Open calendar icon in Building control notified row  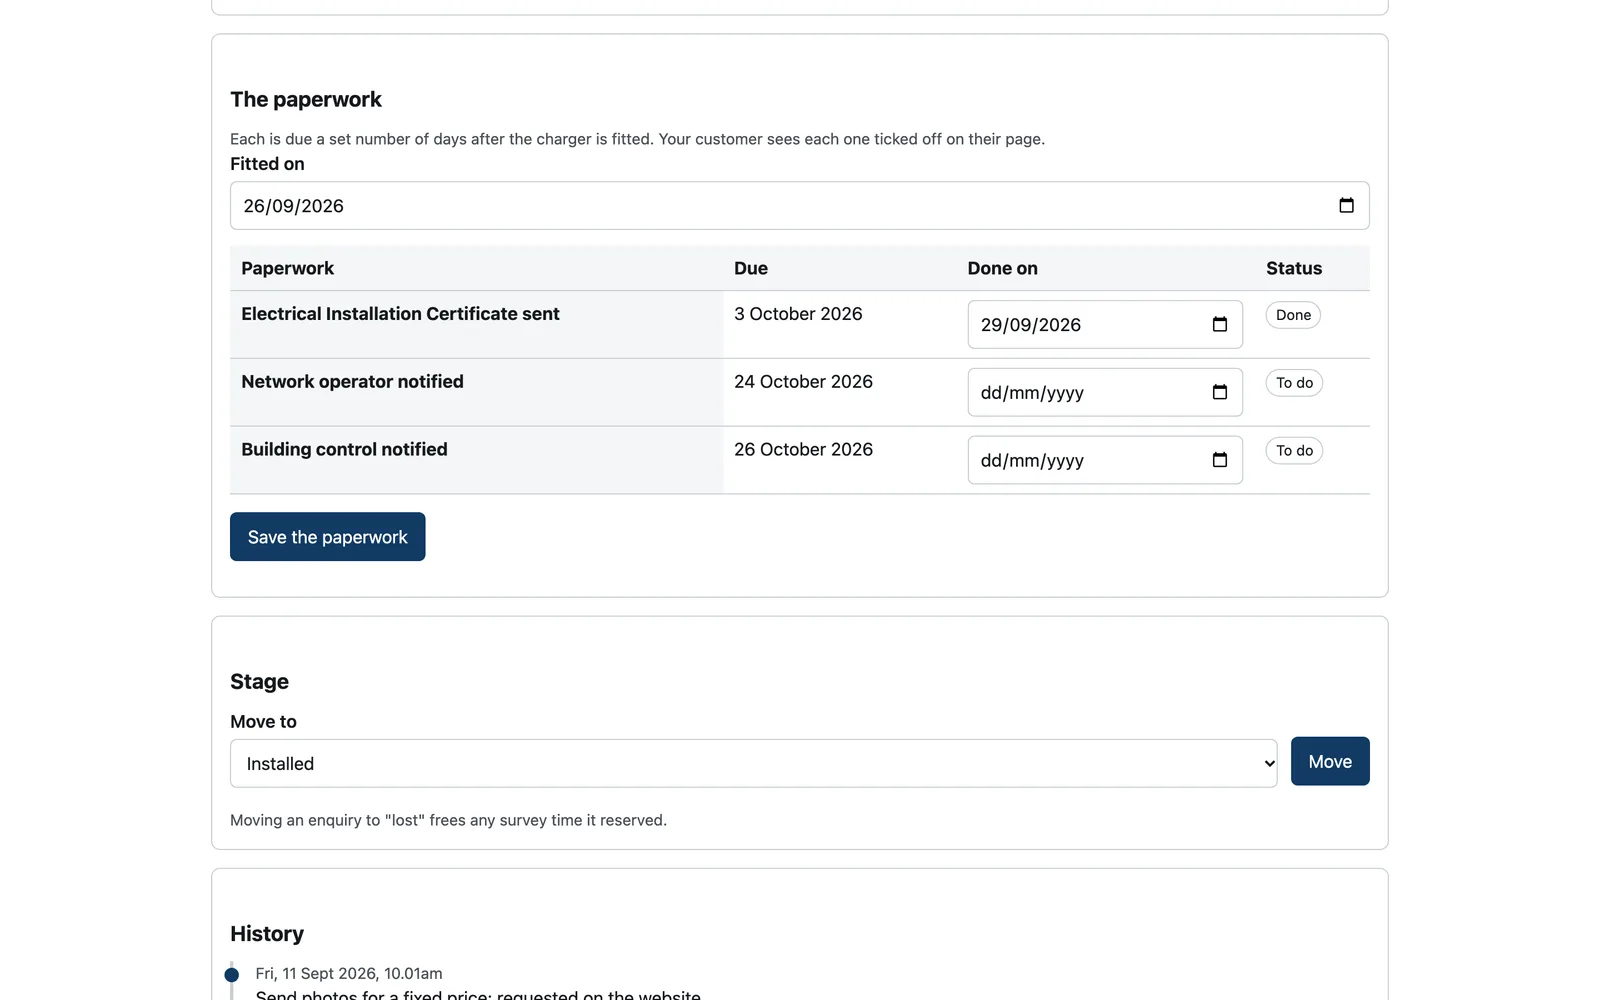(x=1219, y=460)
